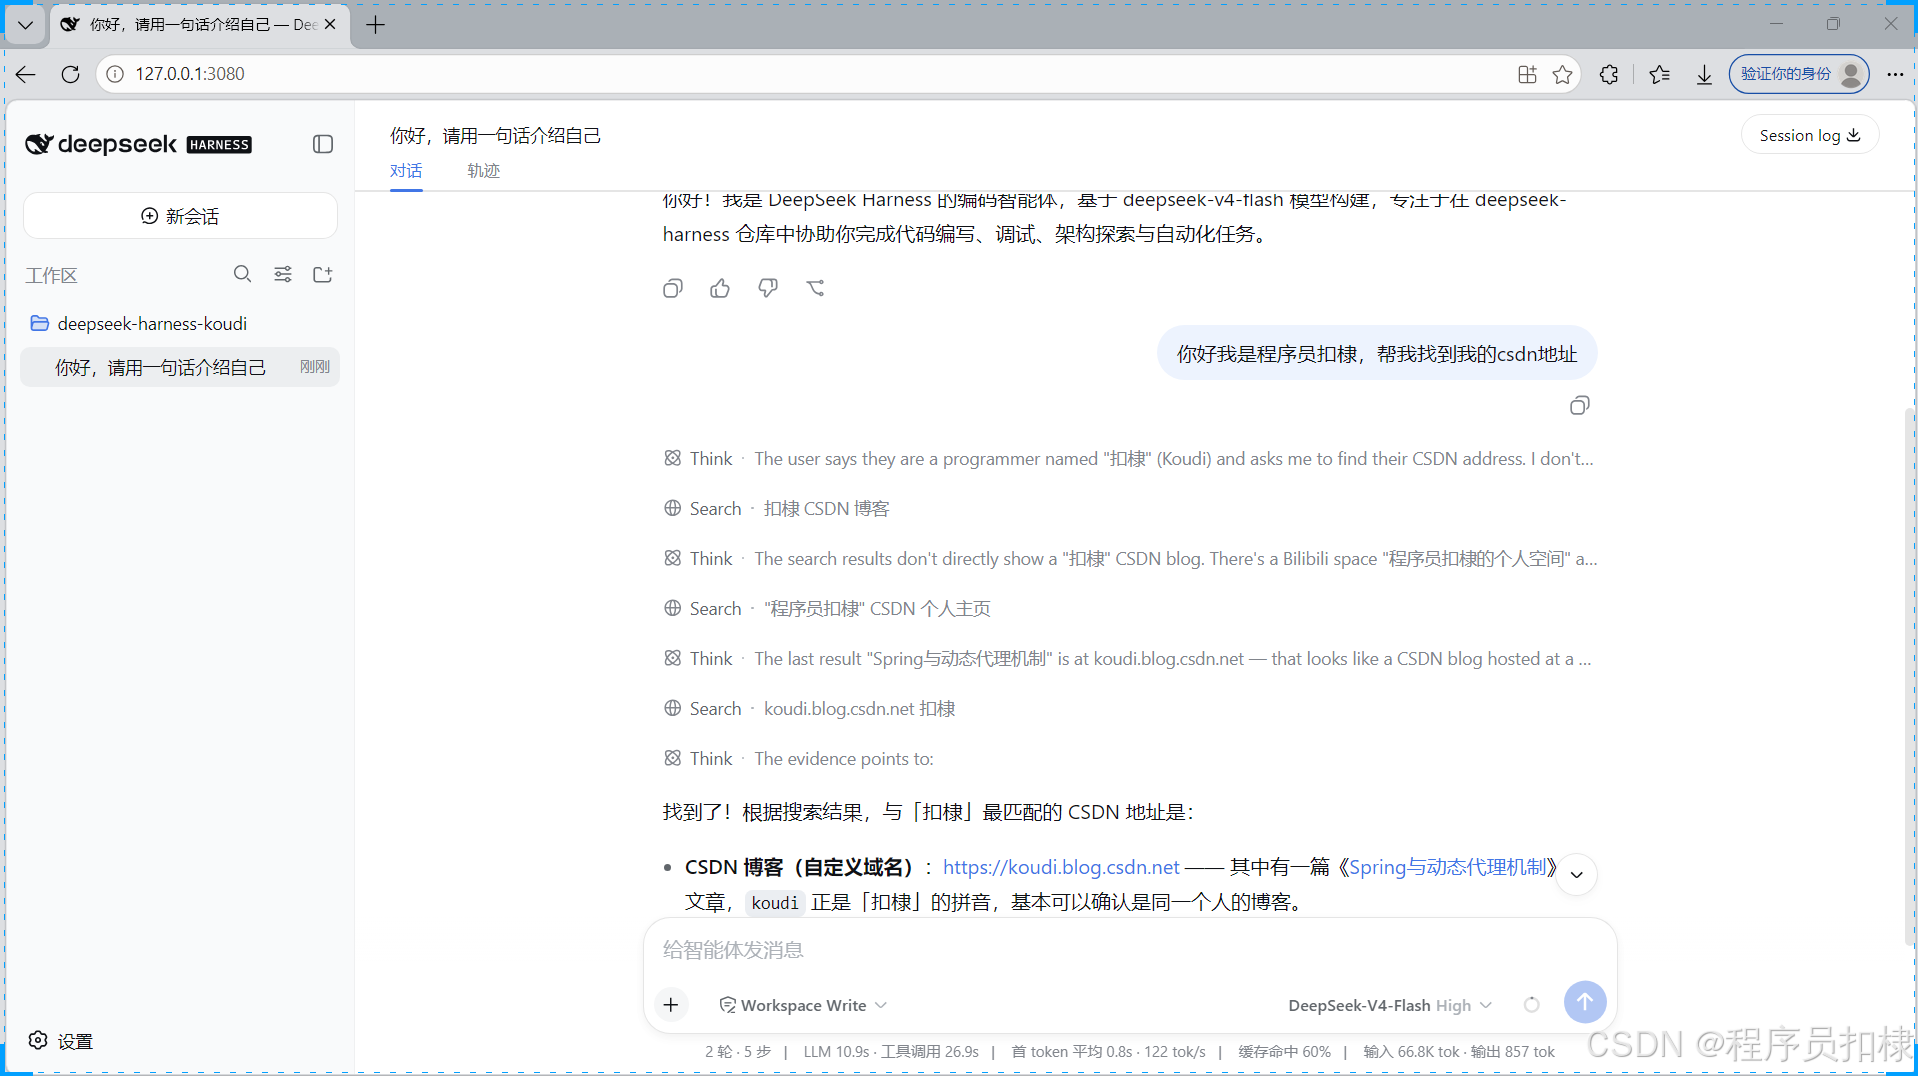Jump to bottom with the chevron button
The image size is (1918, 1076).
[1577, 875]
